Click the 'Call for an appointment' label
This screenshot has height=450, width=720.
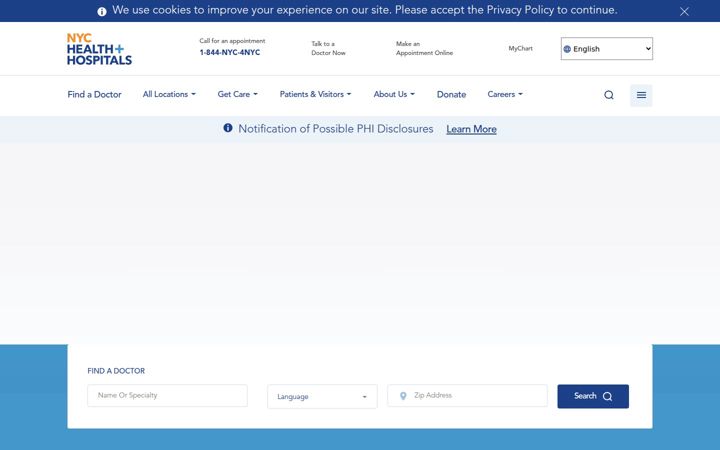(232, 41)
